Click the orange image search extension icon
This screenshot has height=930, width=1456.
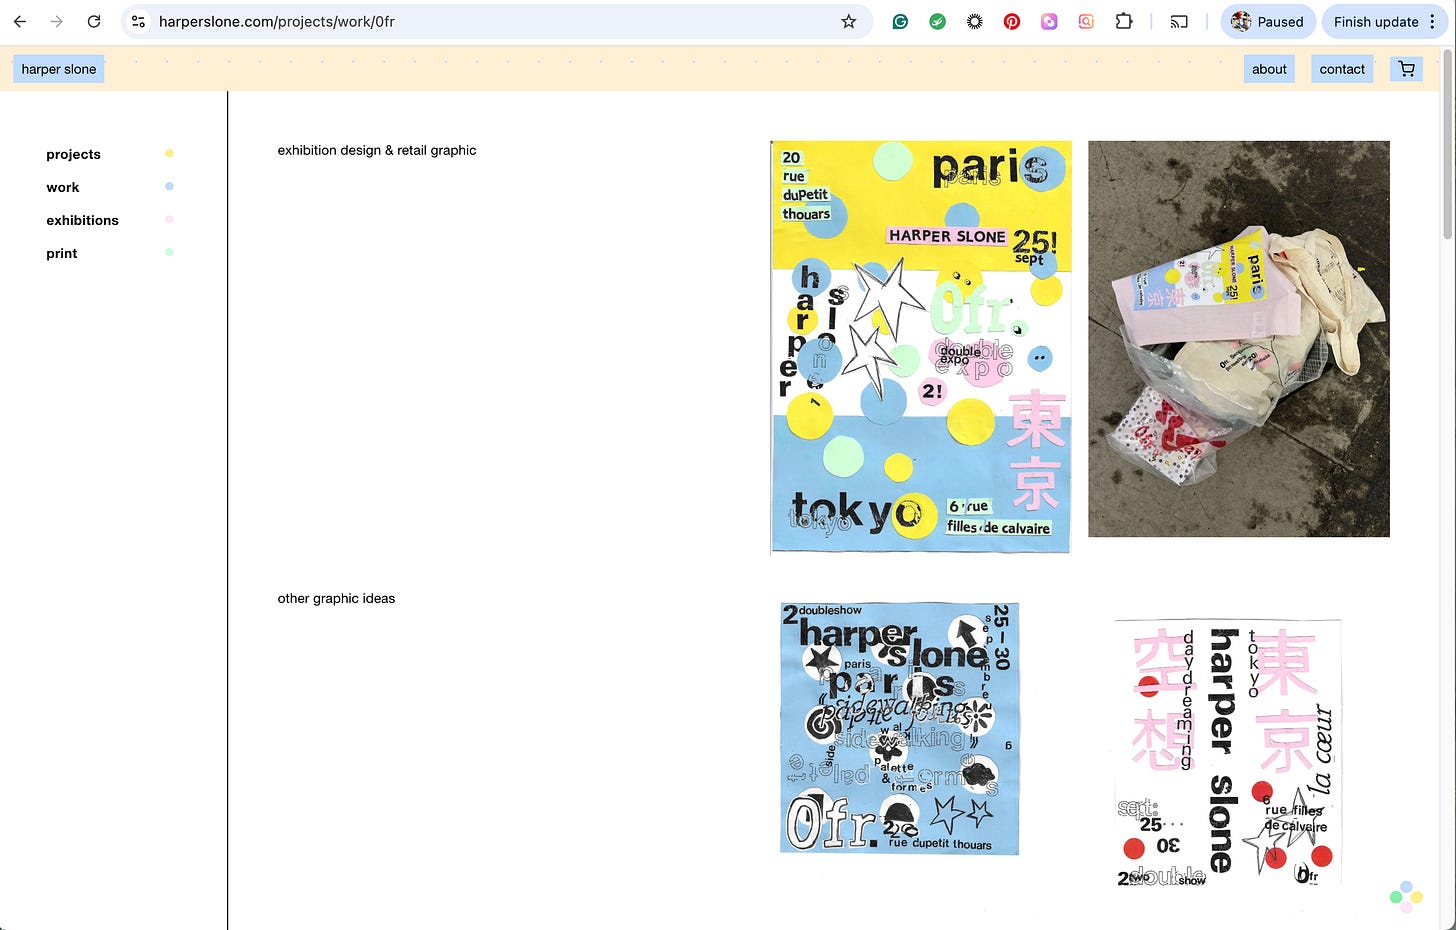point(1086,21)
